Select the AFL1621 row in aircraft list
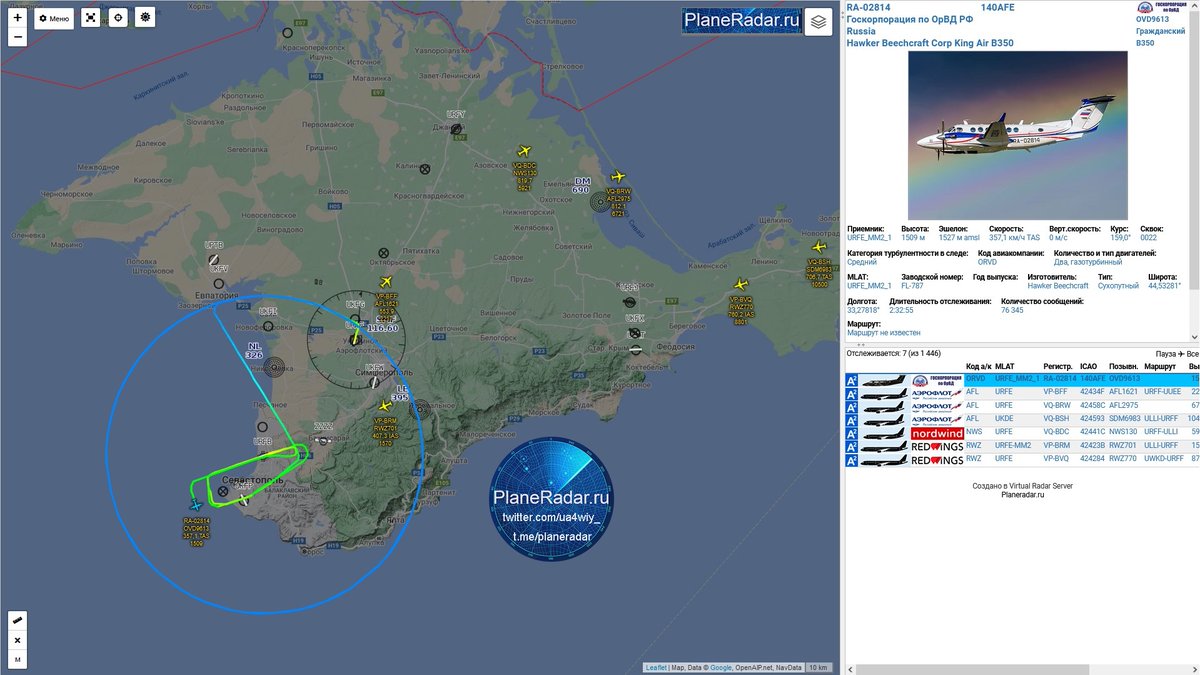The width and height of the screenshot is (1200, 675). 1022,393
